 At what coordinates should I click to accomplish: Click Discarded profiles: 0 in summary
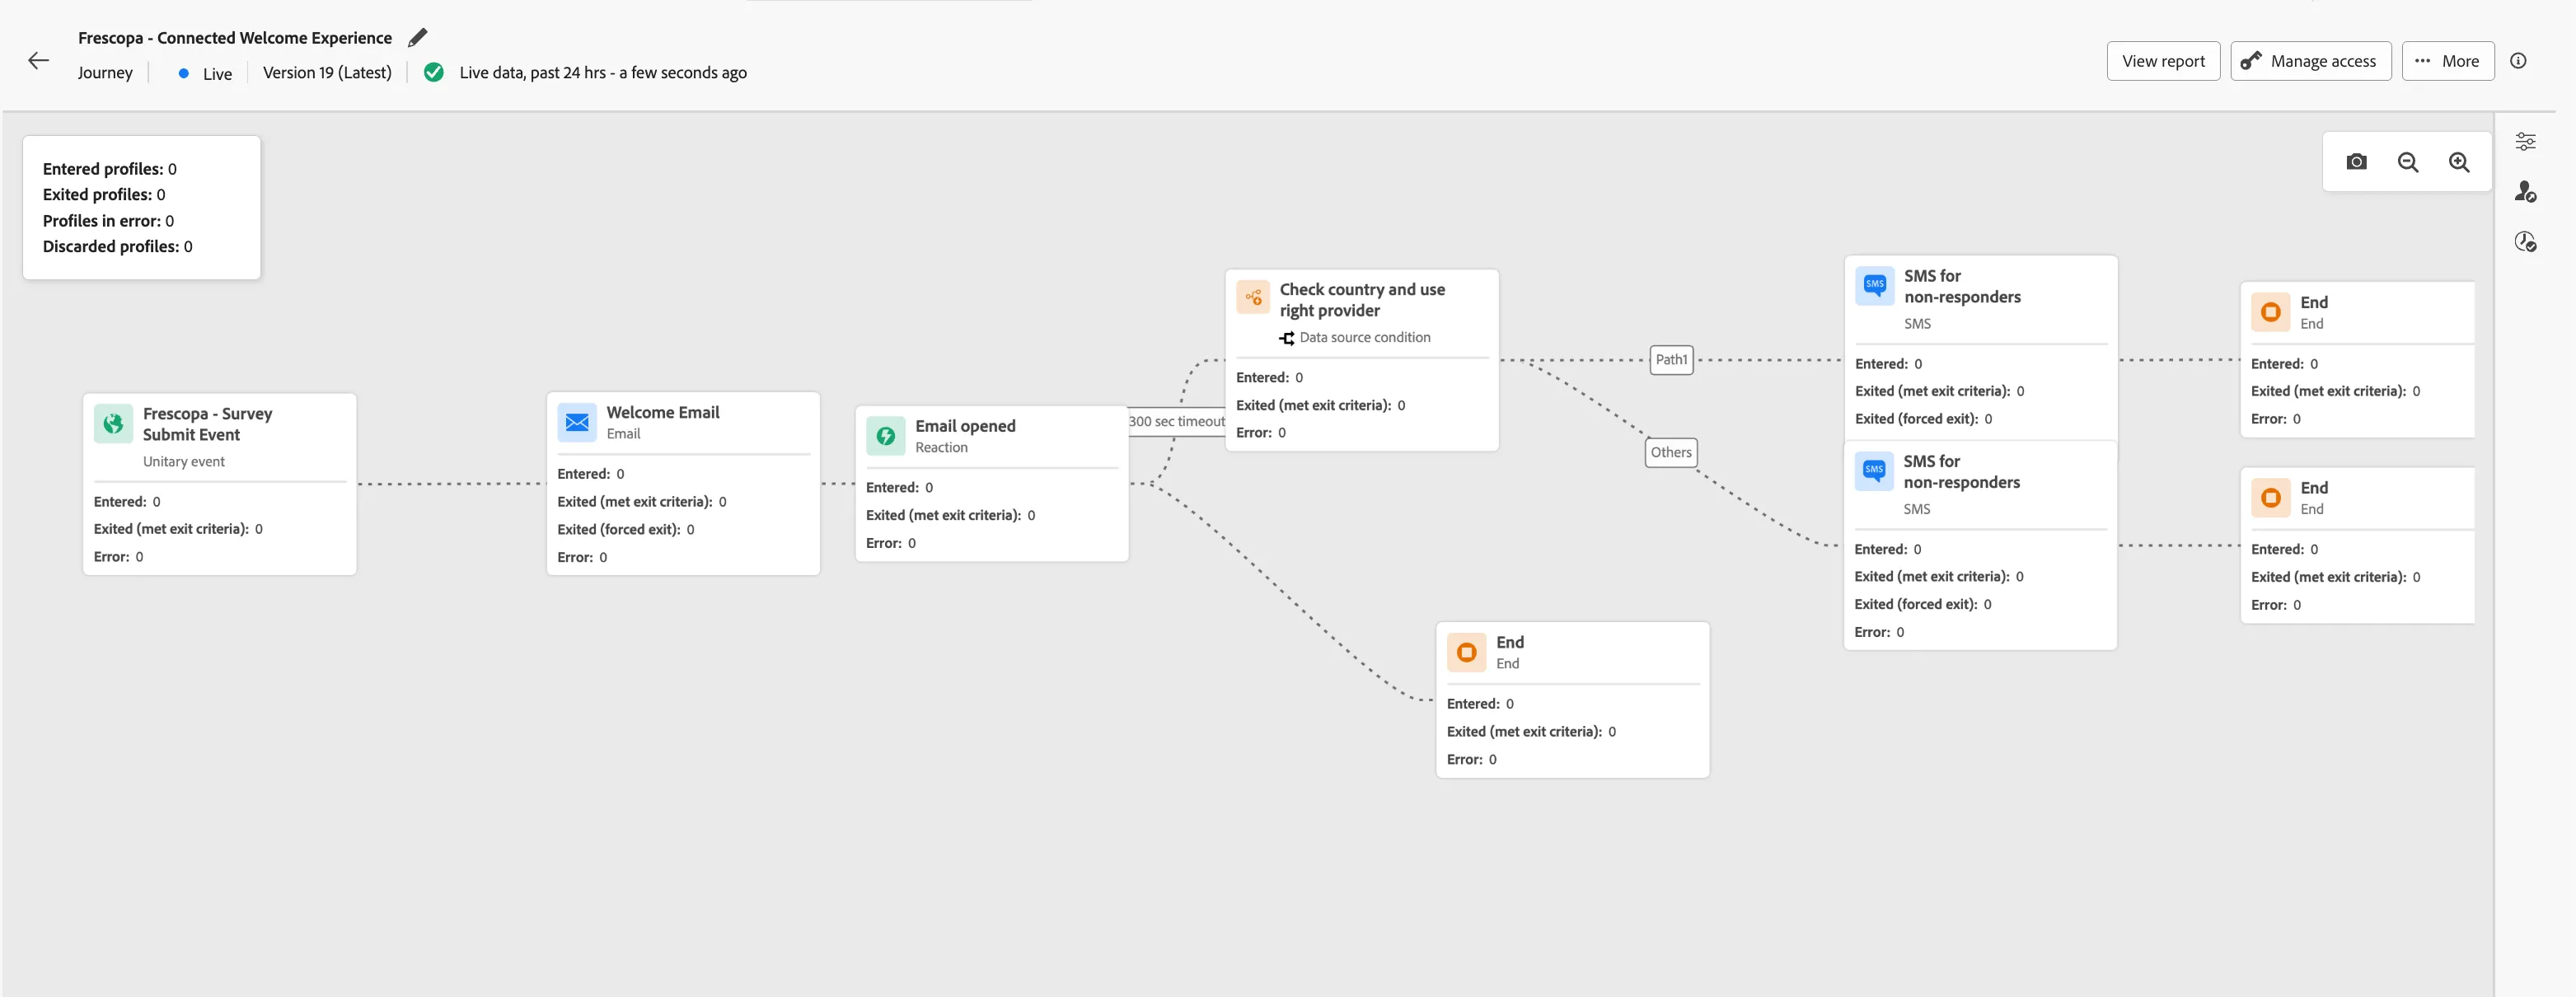[118, 247]
